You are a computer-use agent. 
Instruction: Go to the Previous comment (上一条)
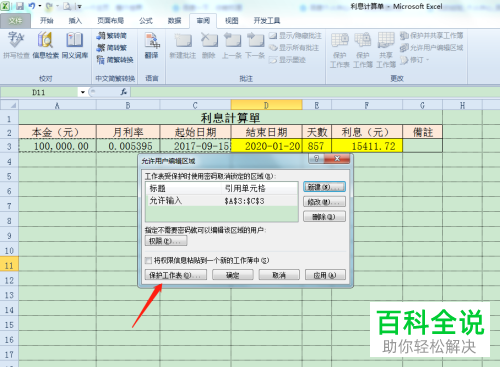click(232, 45)
